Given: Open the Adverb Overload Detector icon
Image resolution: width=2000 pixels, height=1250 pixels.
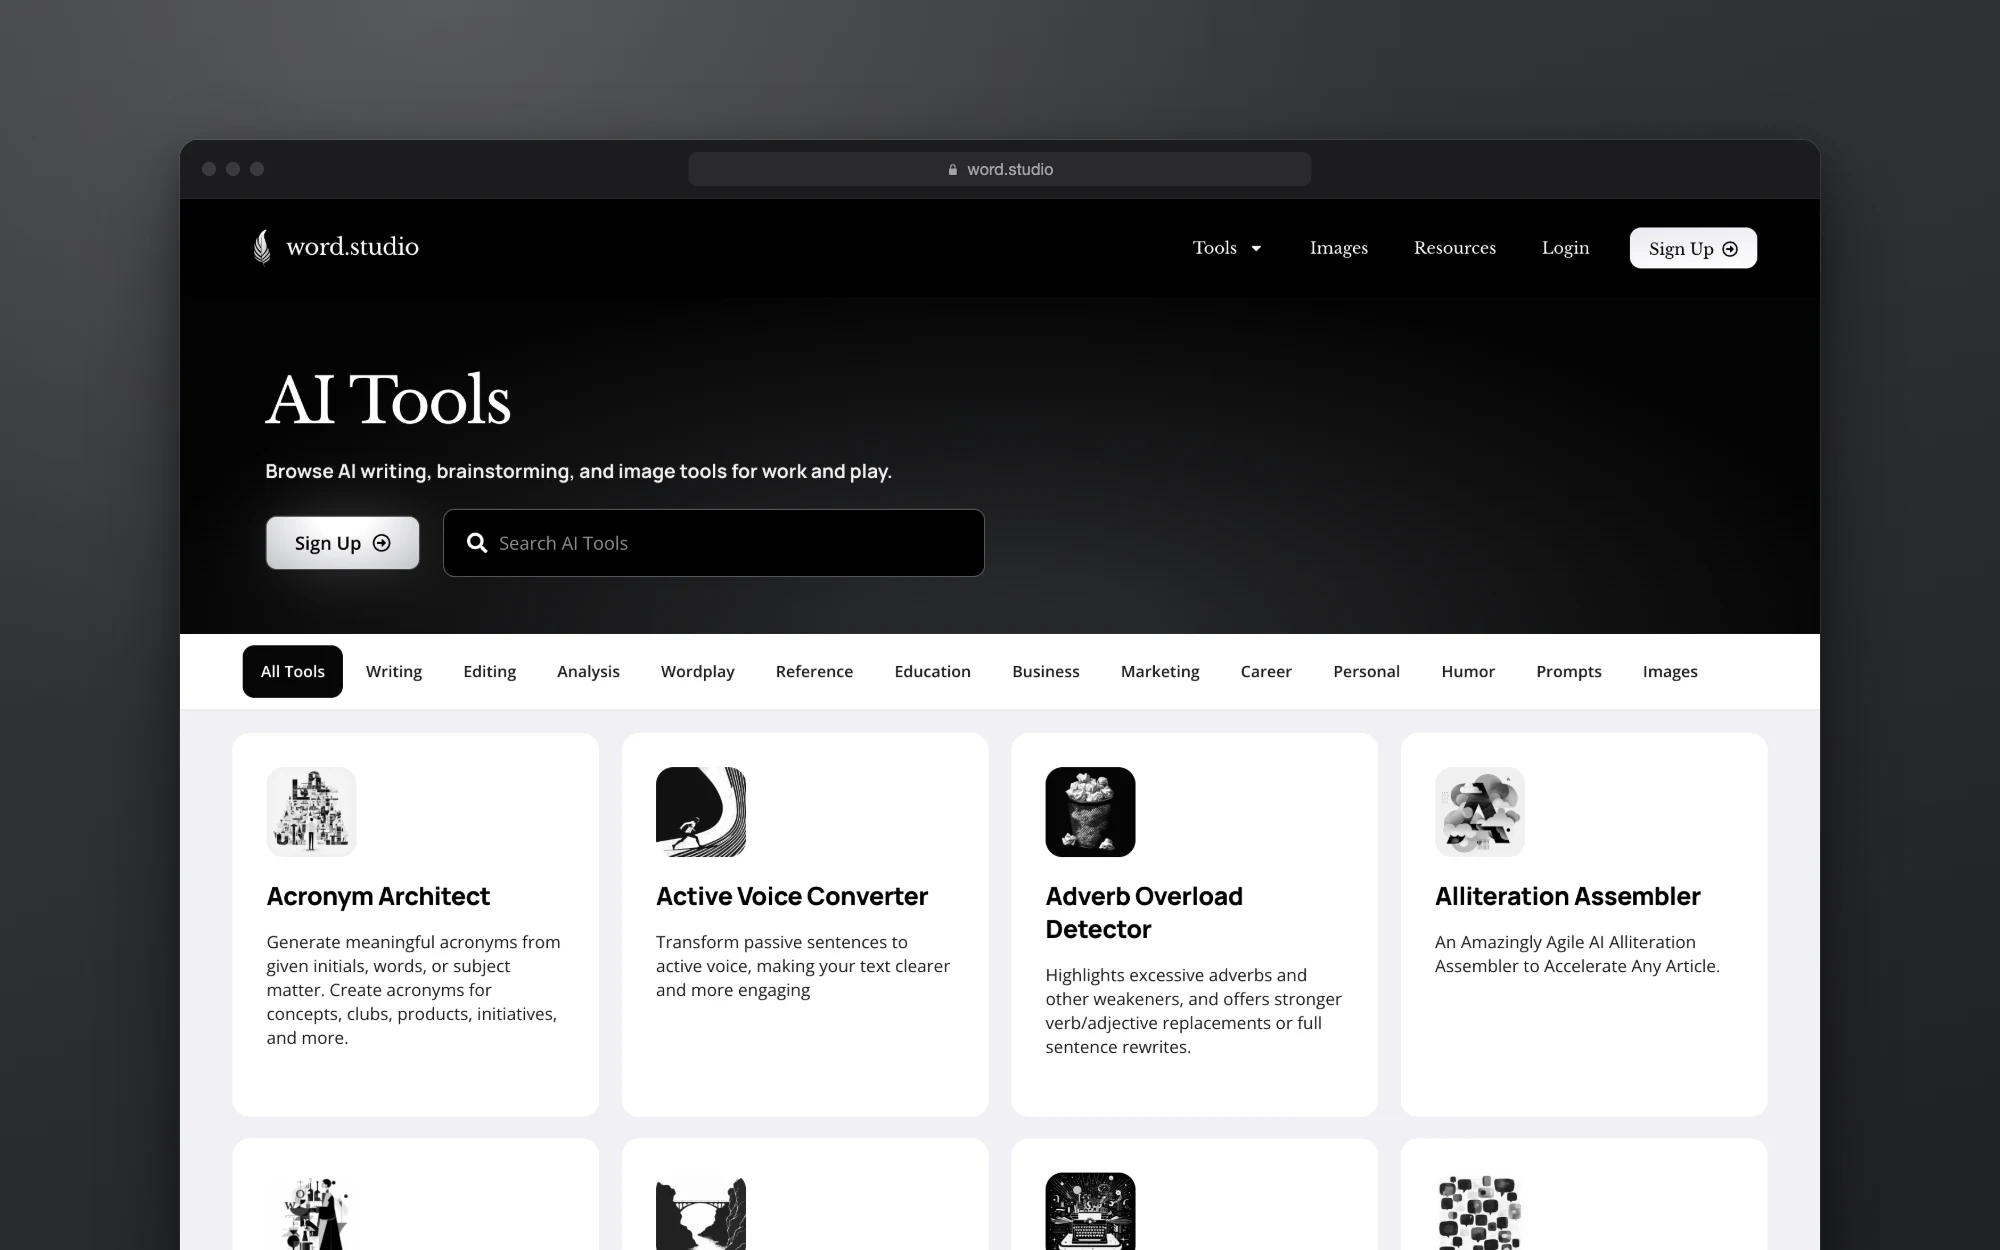Looking at the screenshot, I should coord(1090,812).
